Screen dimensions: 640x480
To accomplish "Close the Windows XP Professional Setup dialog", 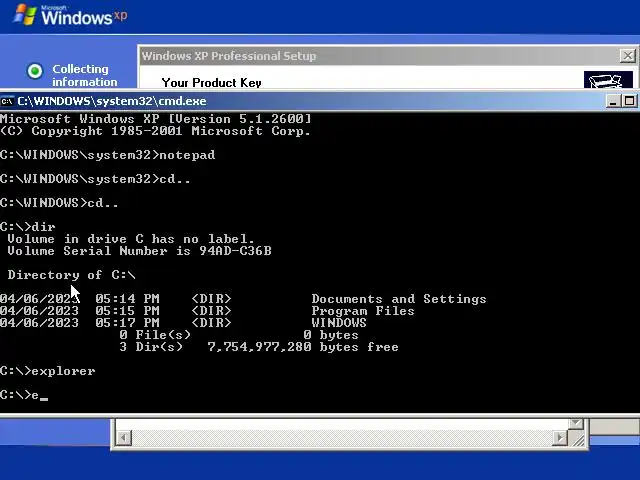I will coord(628,56).
